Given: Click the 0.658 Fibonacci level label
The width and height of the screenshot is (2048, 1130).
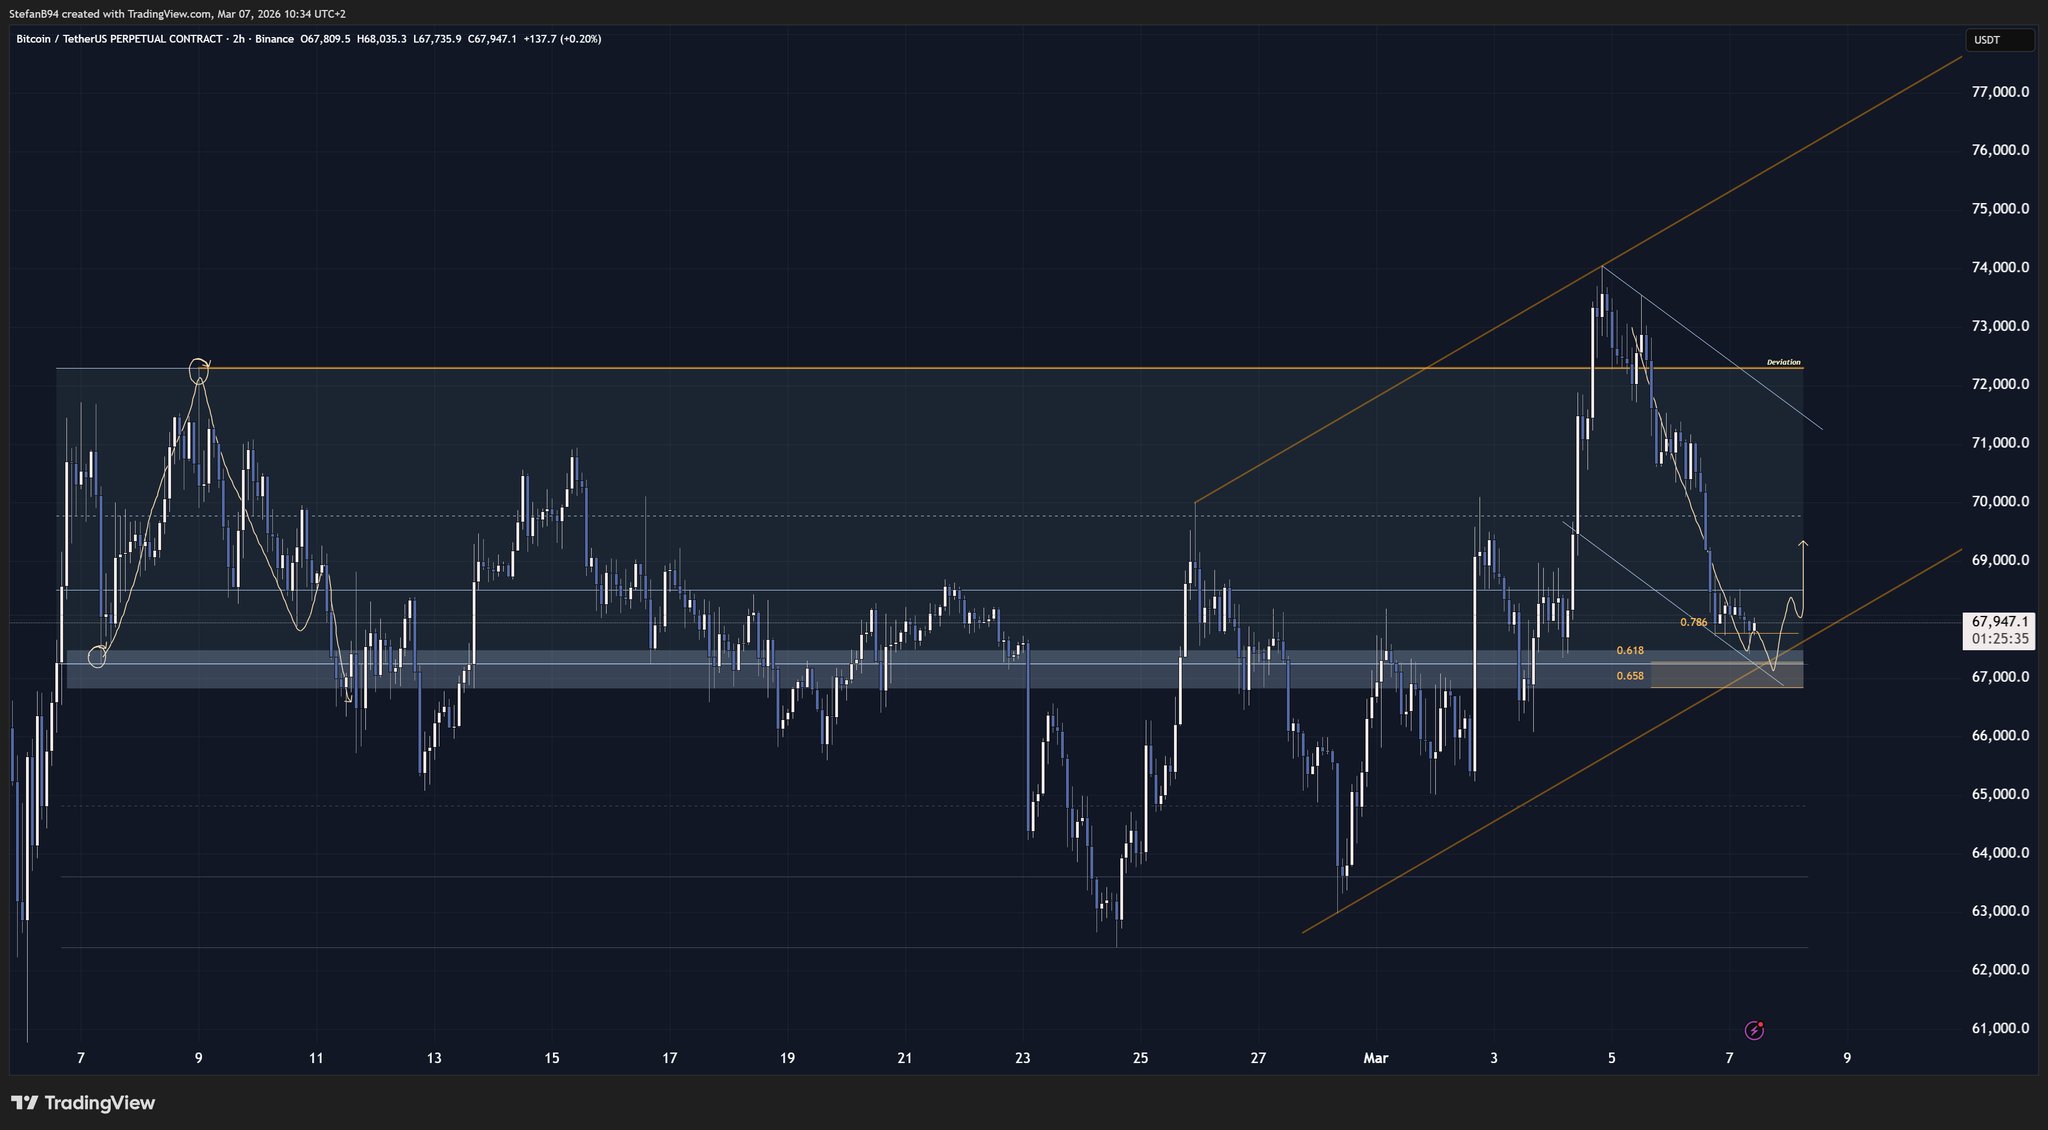Looking at the screenshot, I should [x=1629, y=676].
